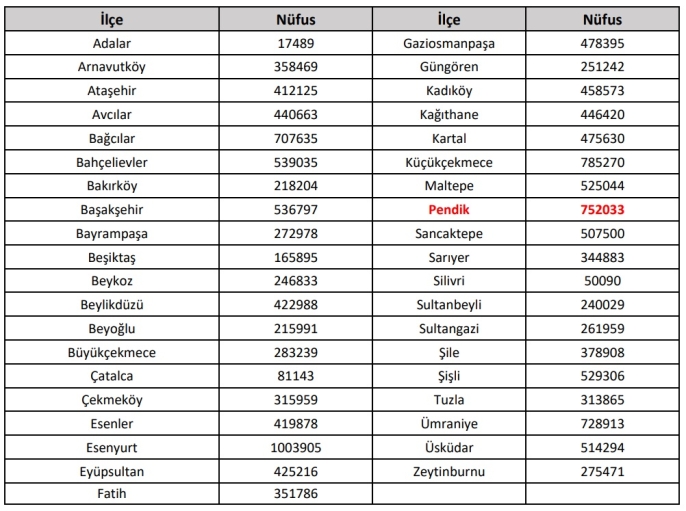Click the Kadıköy district cell
The image size is (686, 511).
point(449,91)
